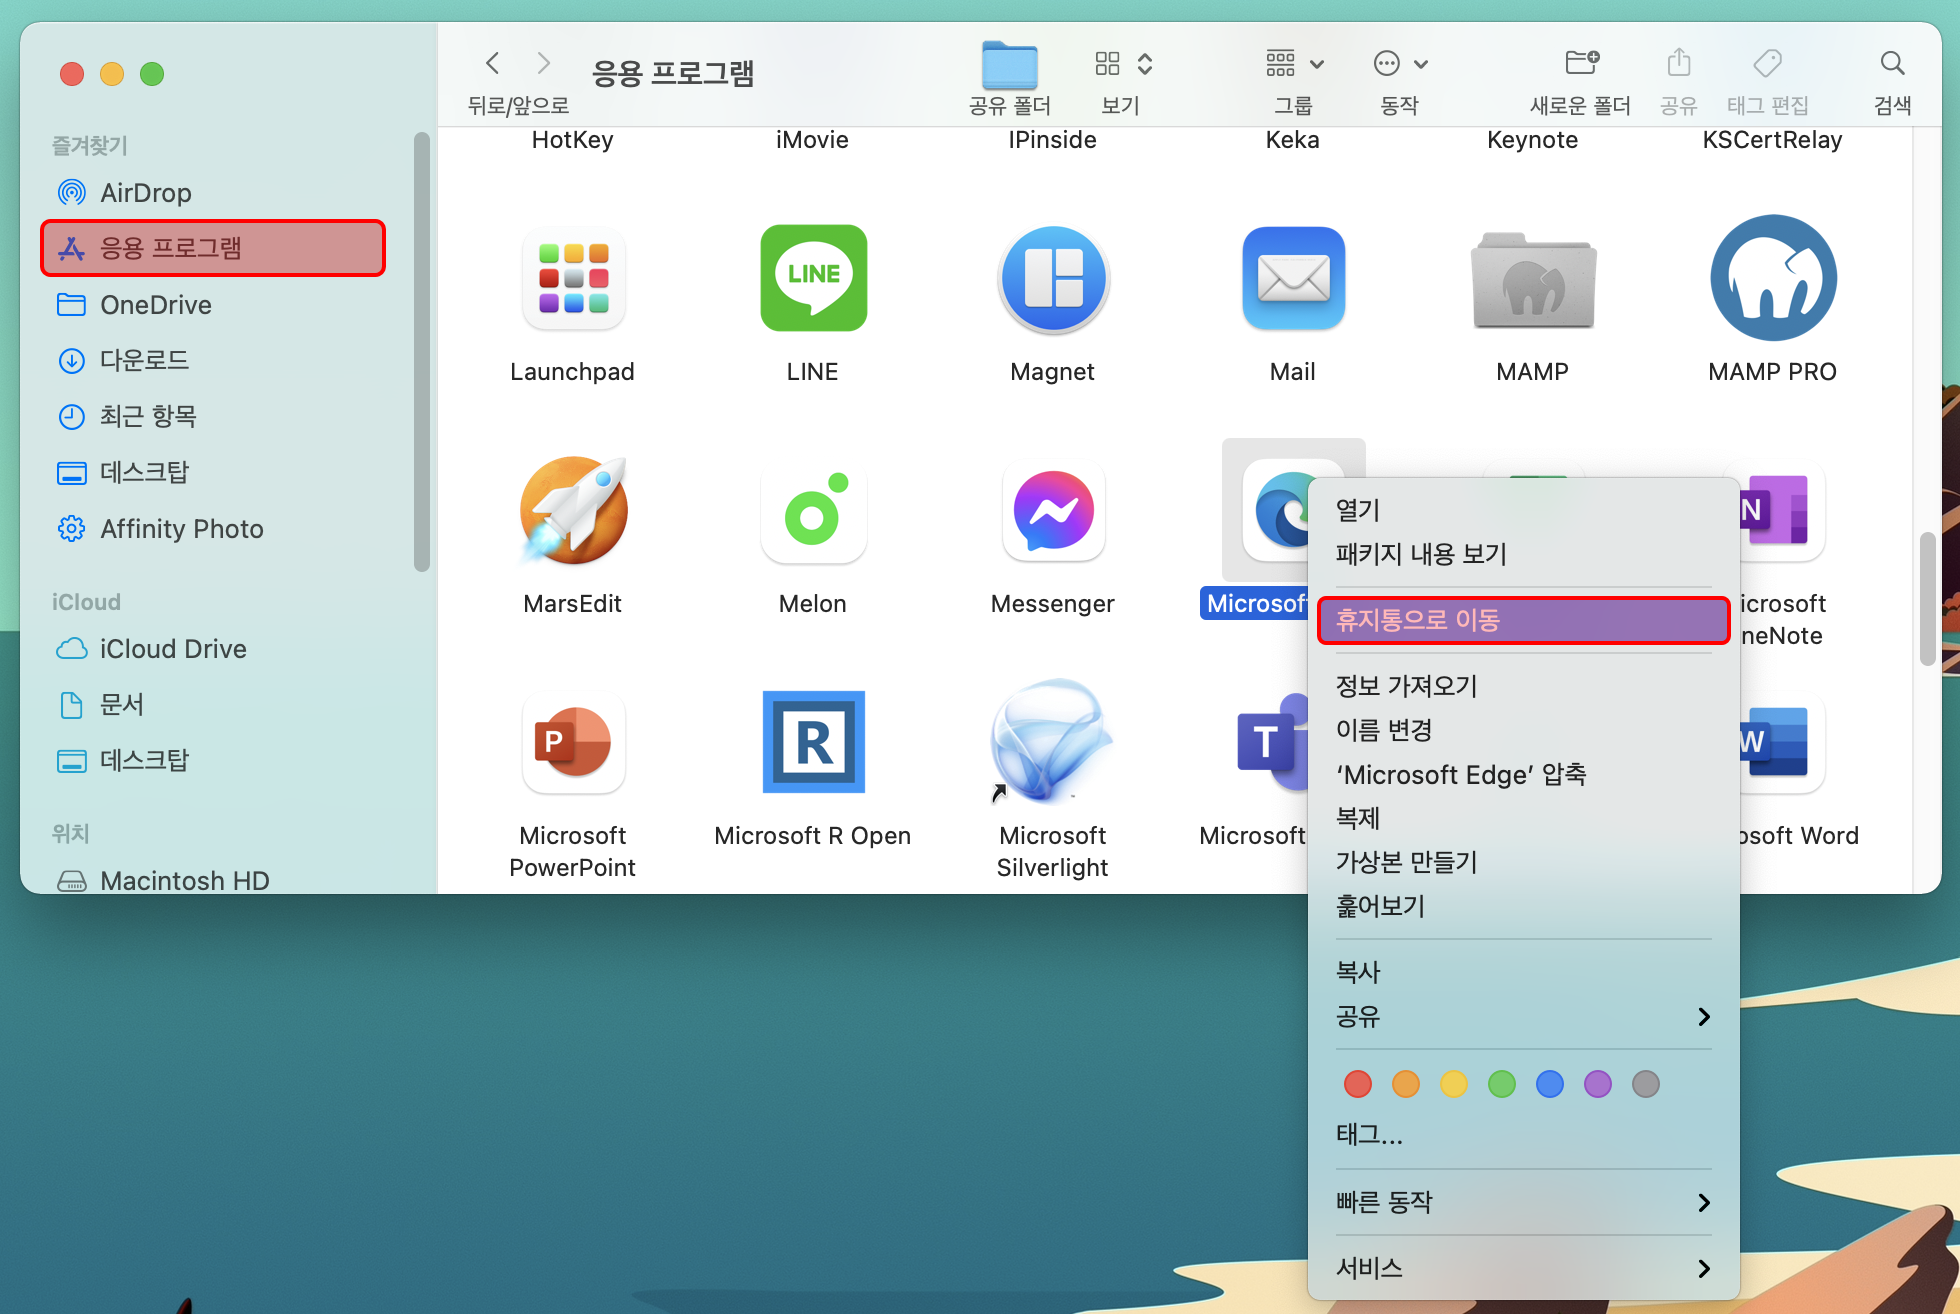The height and width of the screenshot is (1314, 1960).
Task: Open Macintosh HD in the sidebar
Action: (x=213, y=880)
